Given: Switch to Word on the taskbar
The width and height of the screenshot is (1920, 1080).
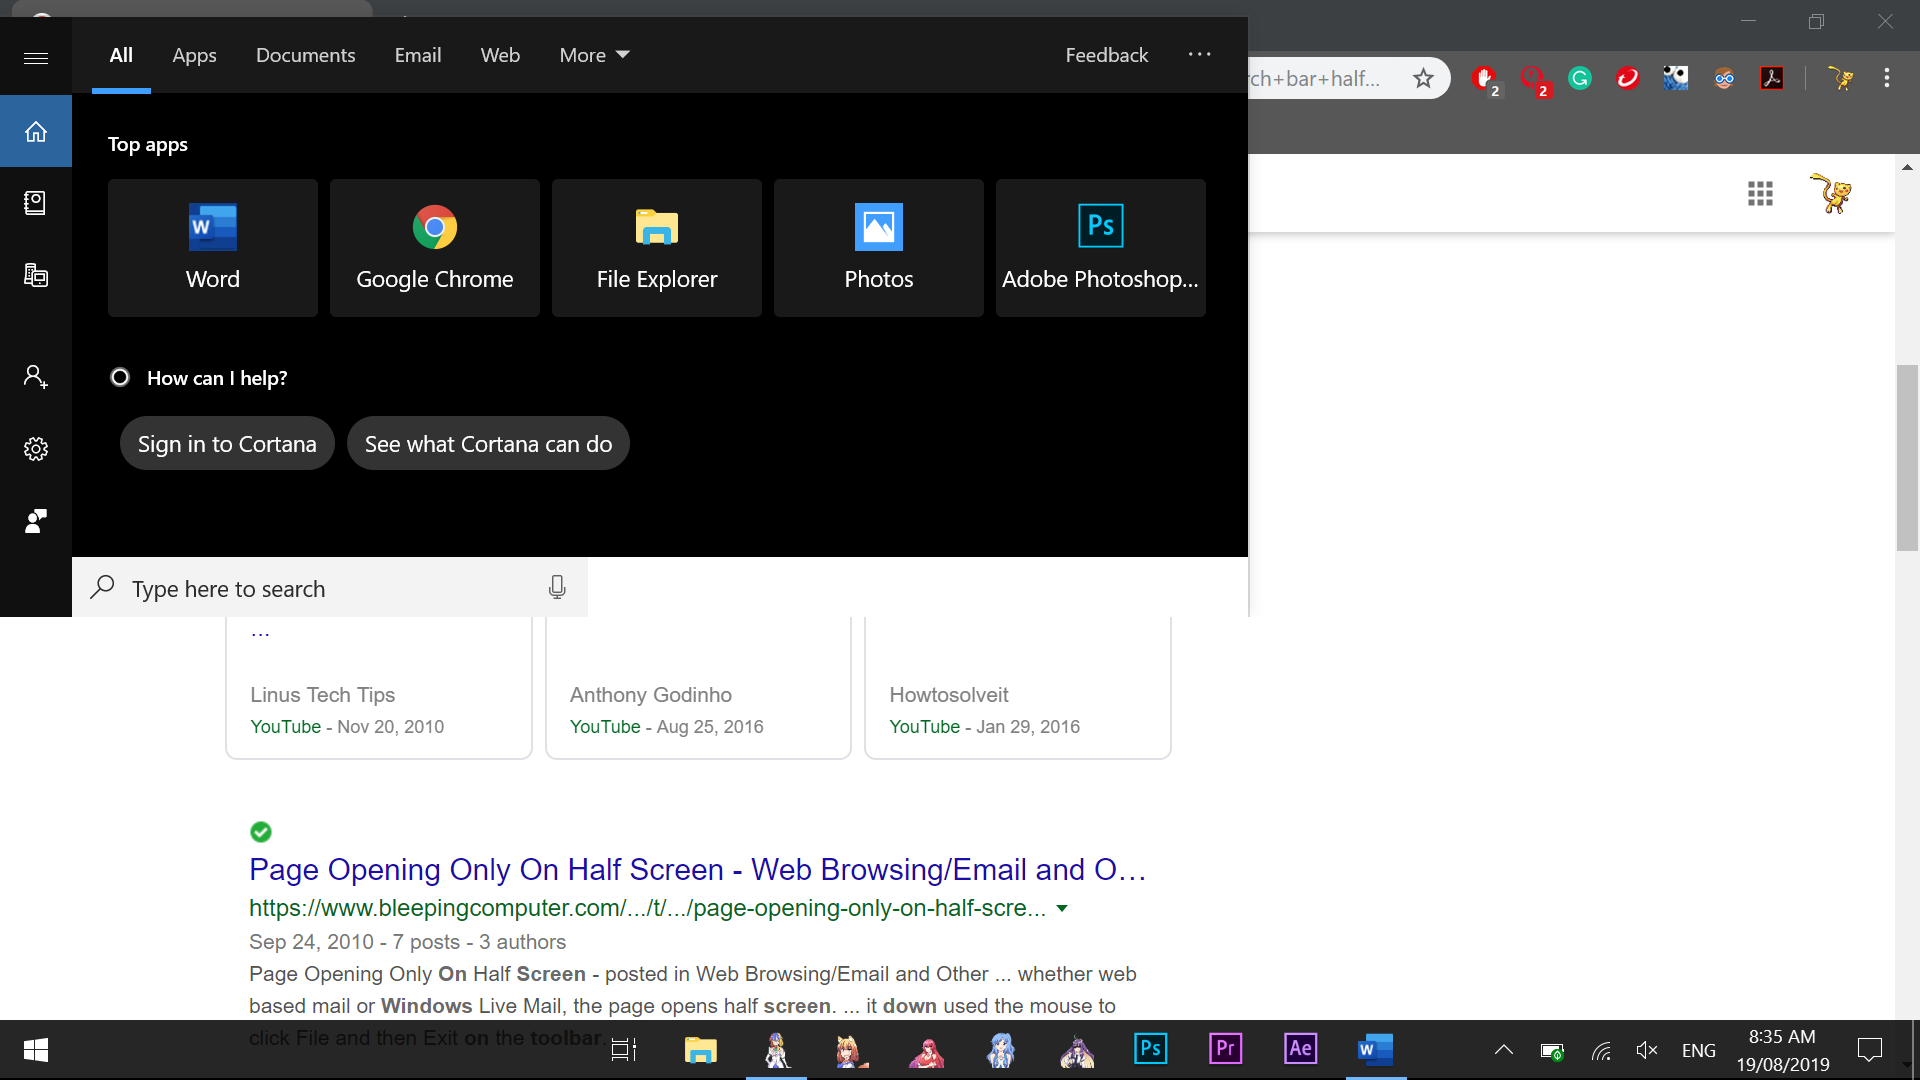Looking at the screenshot, I should tap(1376, 1049).
